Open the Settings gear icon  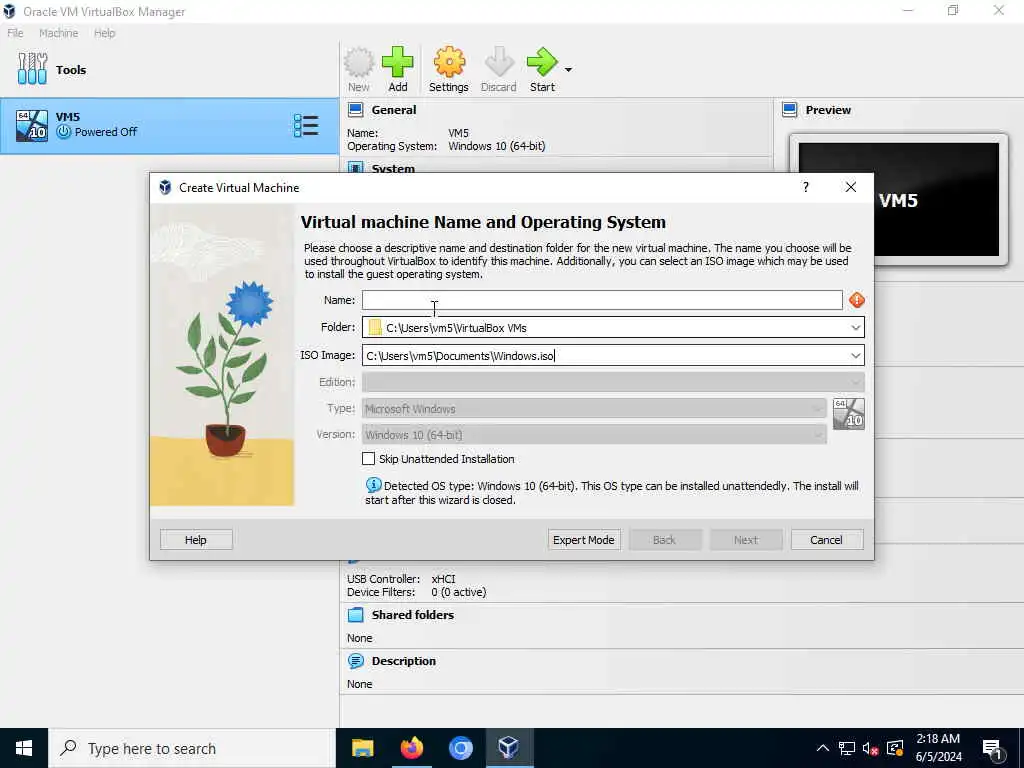449,62
